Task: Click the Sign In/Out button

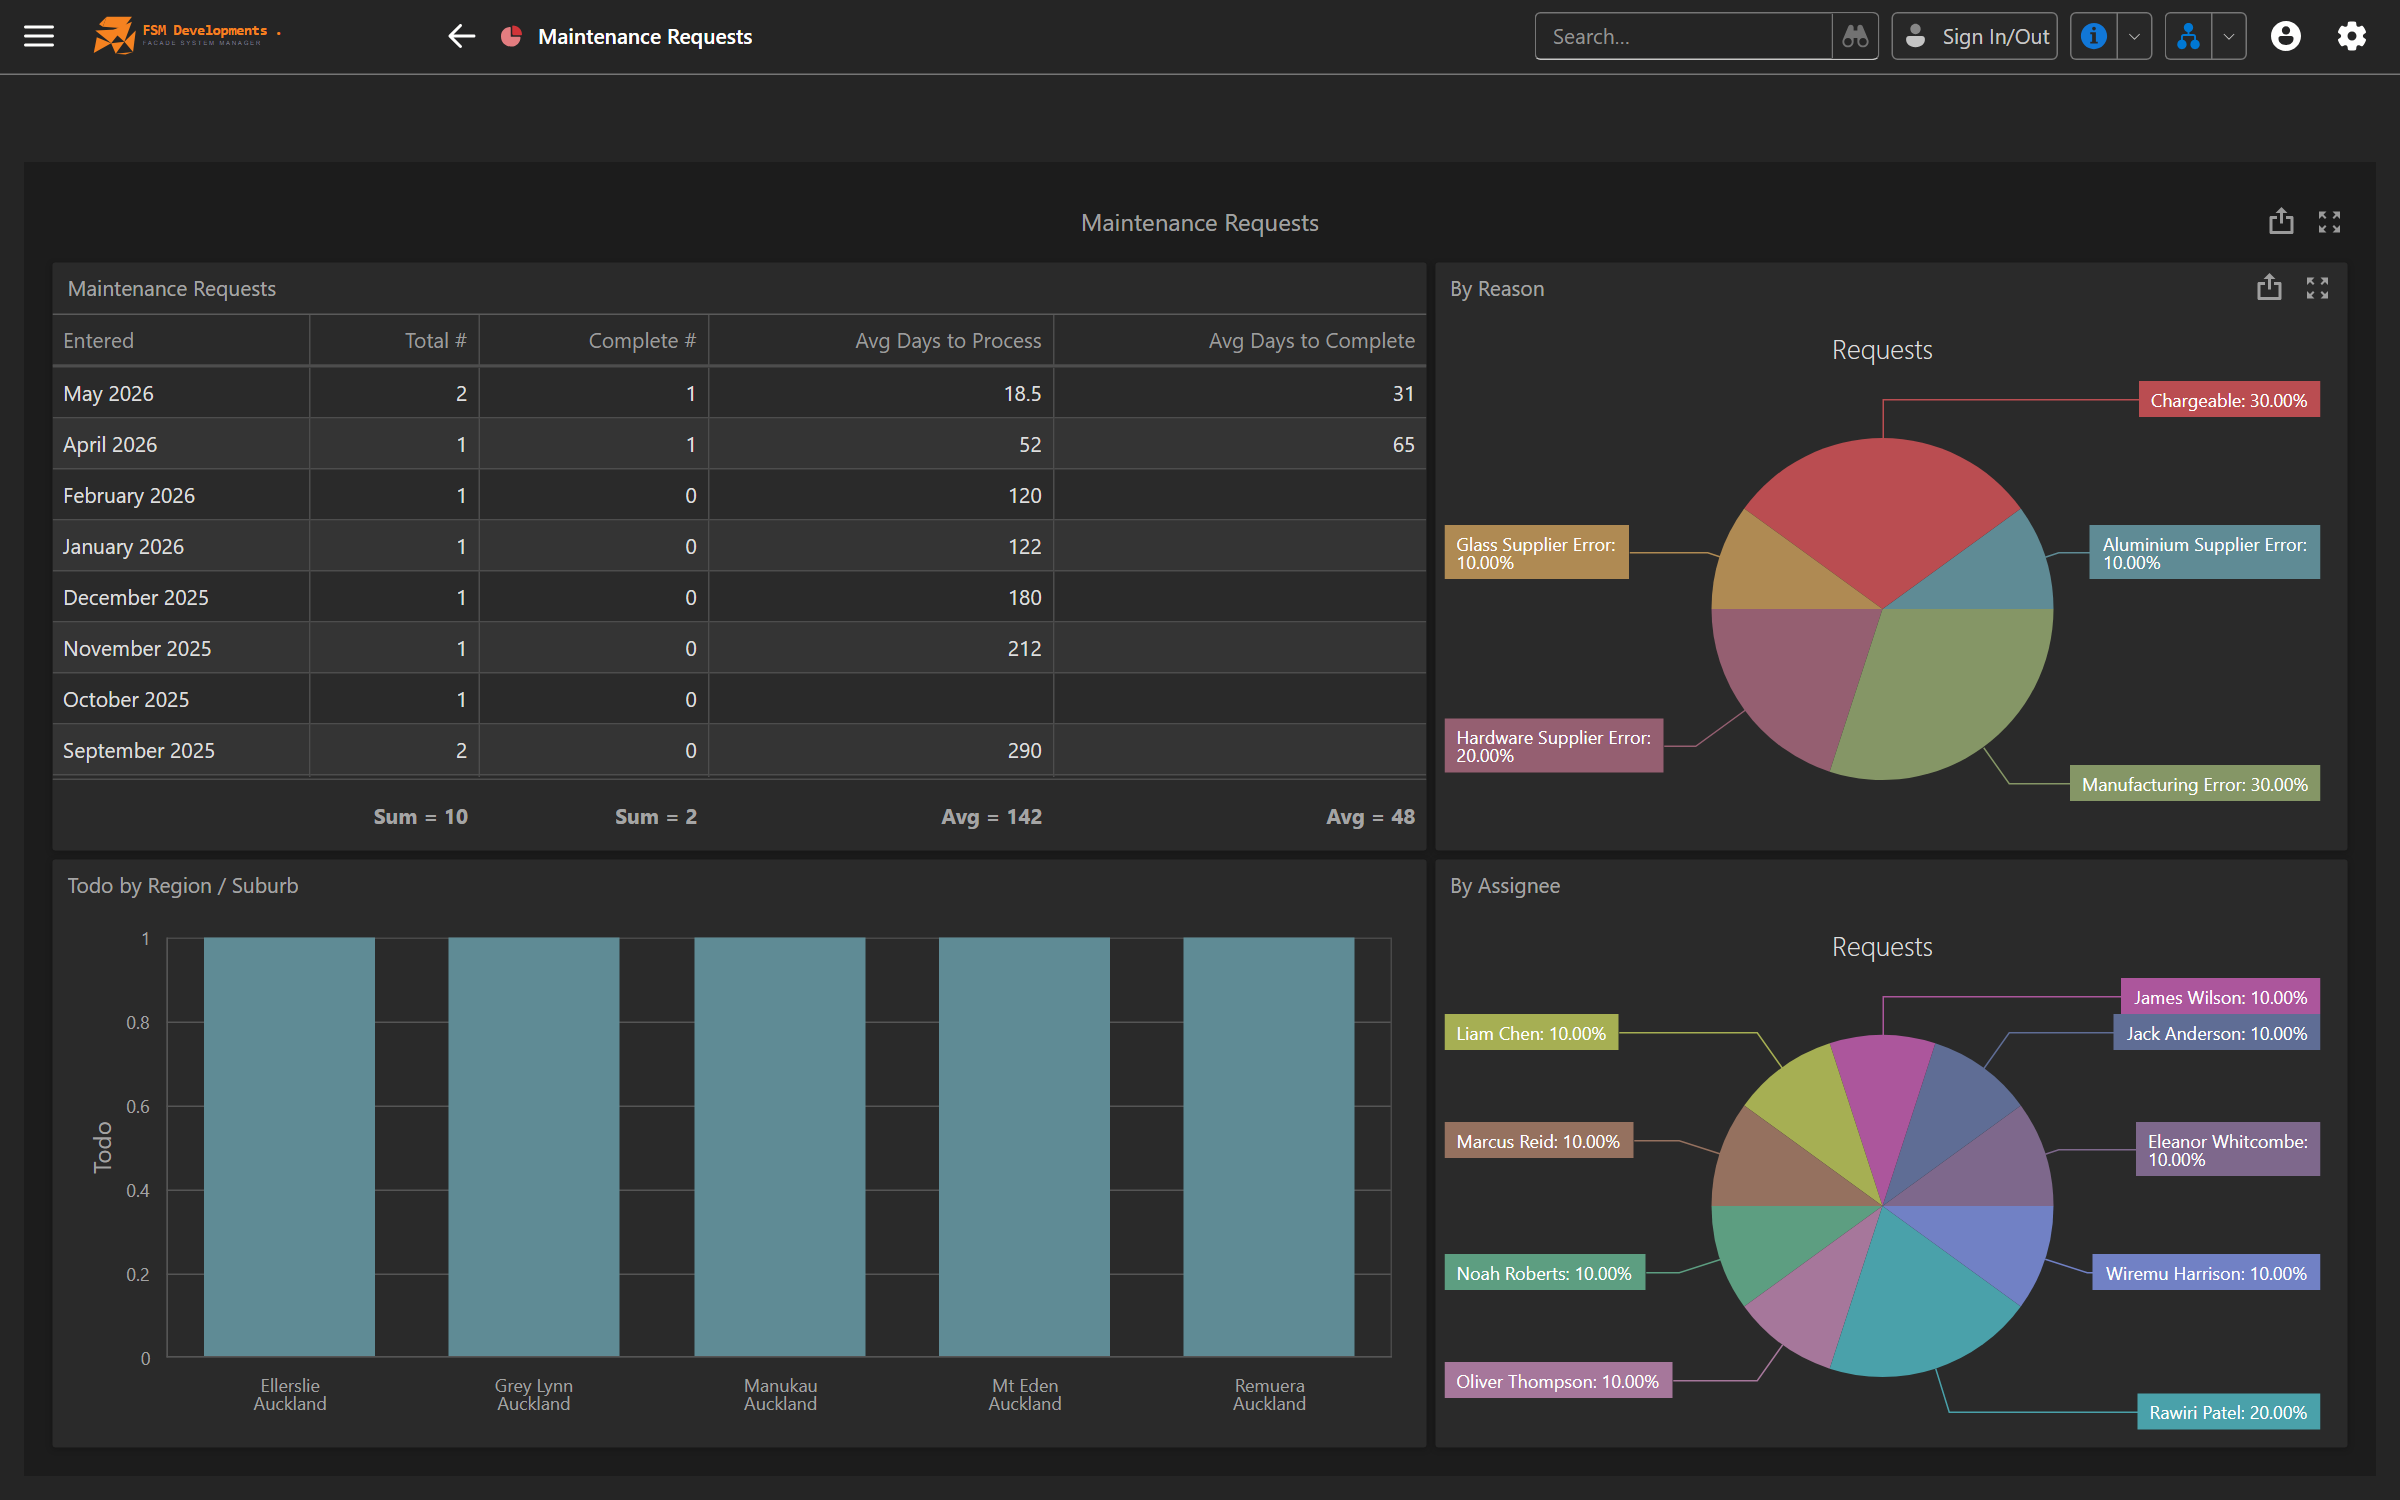Action: coord(1974,36)
